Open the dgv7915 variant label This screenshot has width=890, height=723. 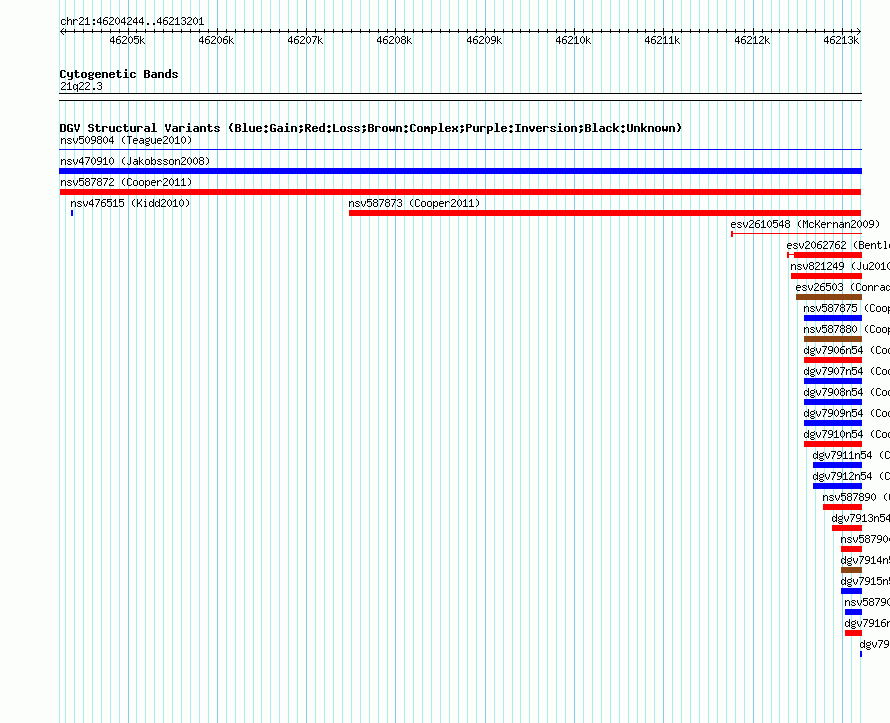(x=865, y=581)
